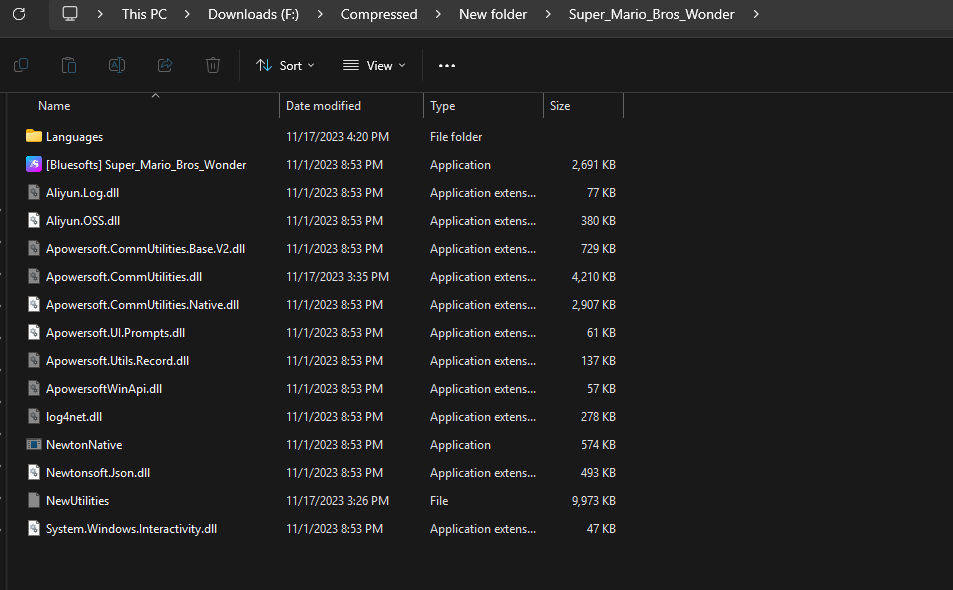953x590 pixels.
Task: Expand chevron after Super_Mario_Bros_Wonder breadcrumb
Action: 755,14
